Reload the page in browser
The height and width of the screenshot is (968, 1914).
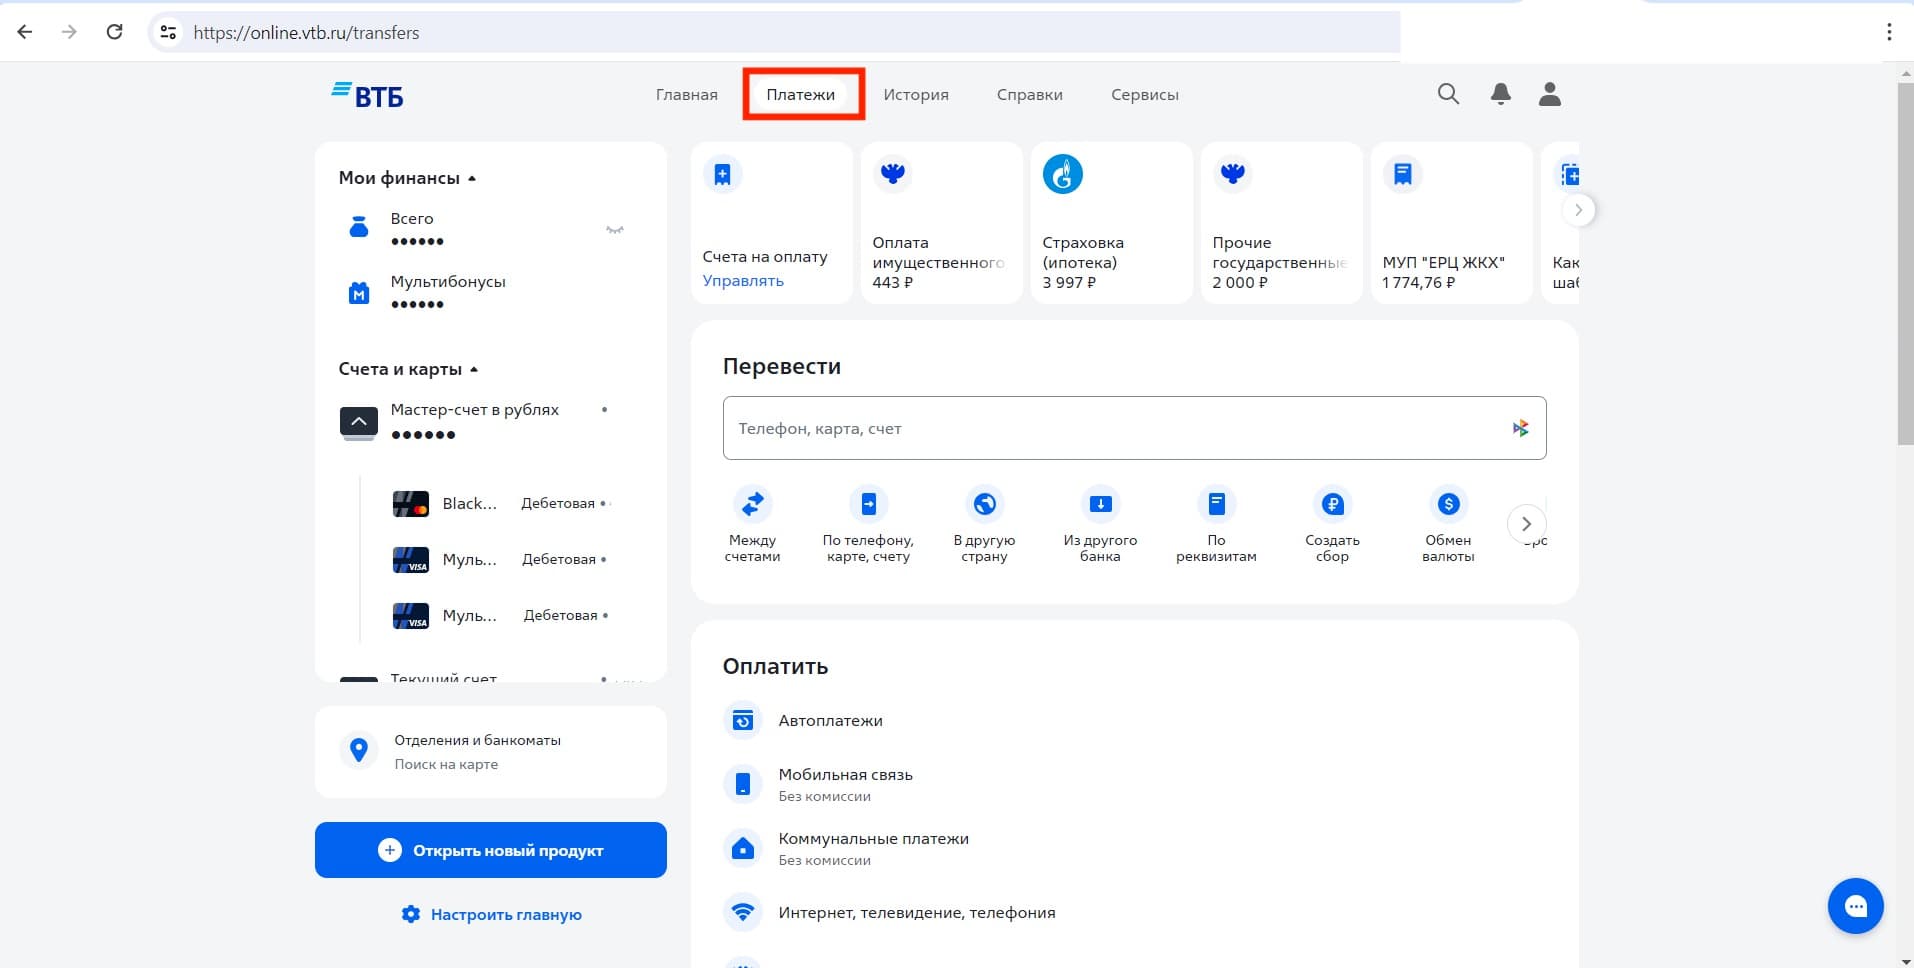tap(115, 32)
